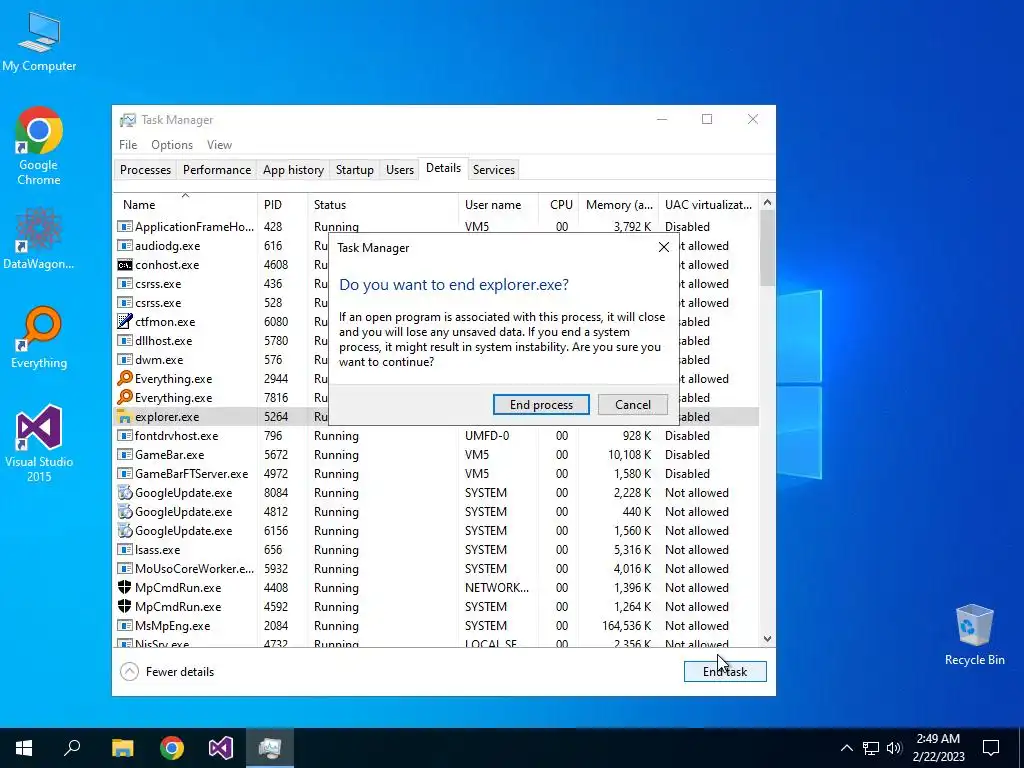Sort by the CPU column header
This screenshot has width=1024, height=768.
(x=558, y=204)
